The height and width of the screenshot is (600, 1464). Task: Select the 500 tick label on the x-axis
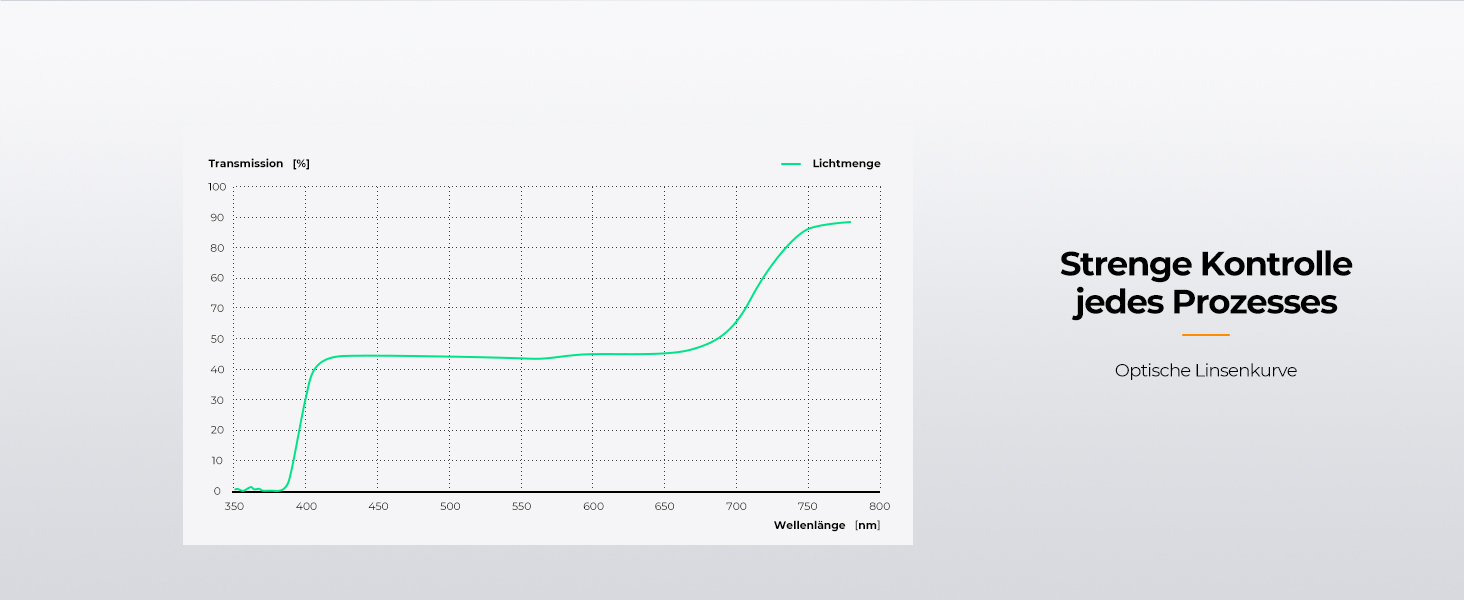point(450,507)
